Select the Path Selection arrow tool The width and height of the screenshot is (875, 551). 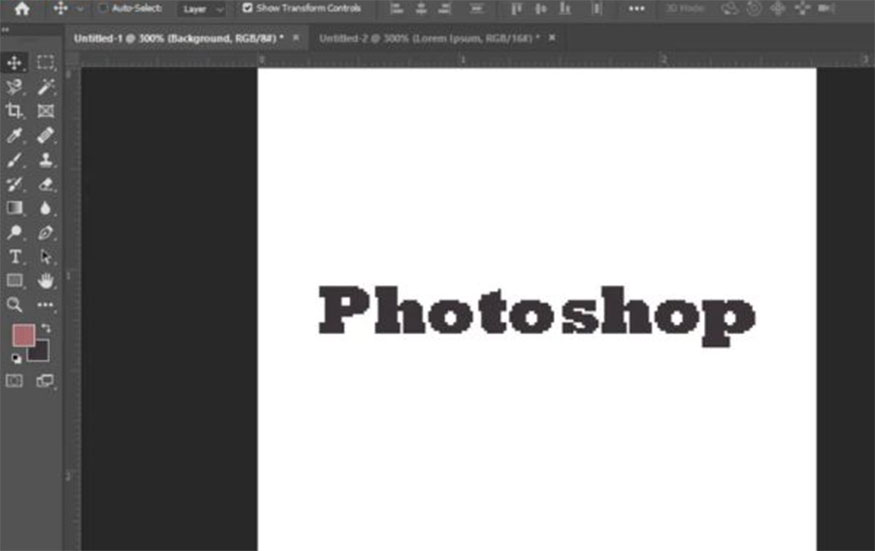click(x=45, y=256)
